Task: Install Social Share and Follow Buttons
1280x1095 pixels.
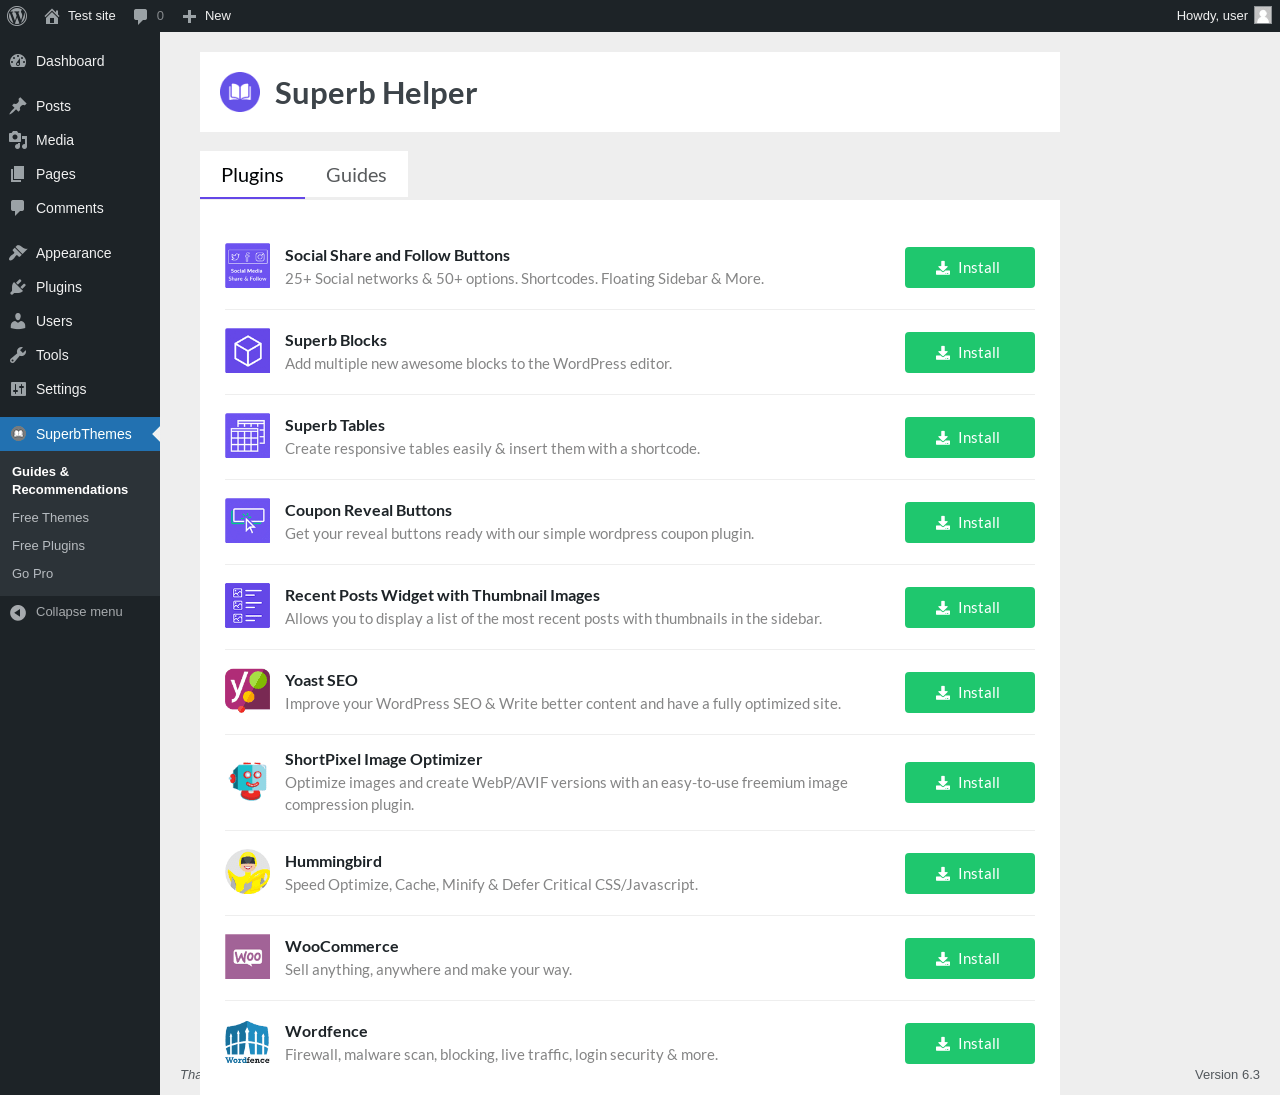Action: click(x=970, y=267)
